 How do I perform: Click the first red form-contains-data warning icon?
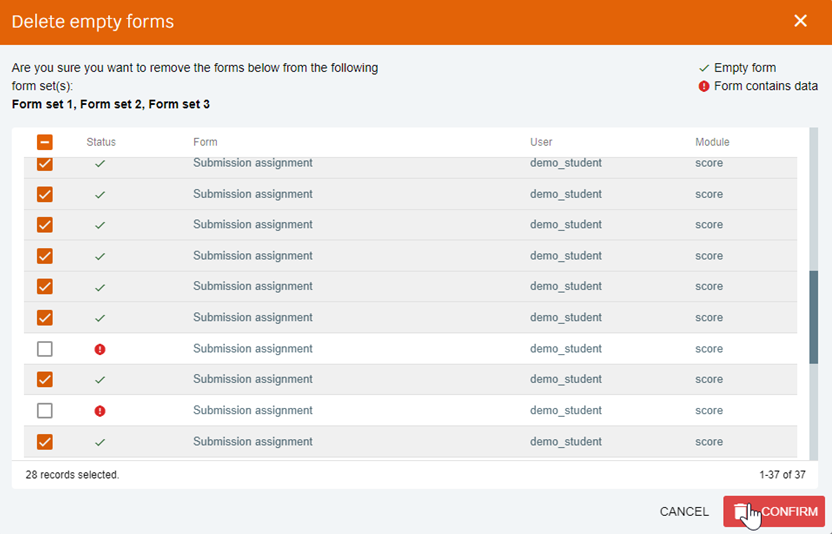click(x=100, y=349)
